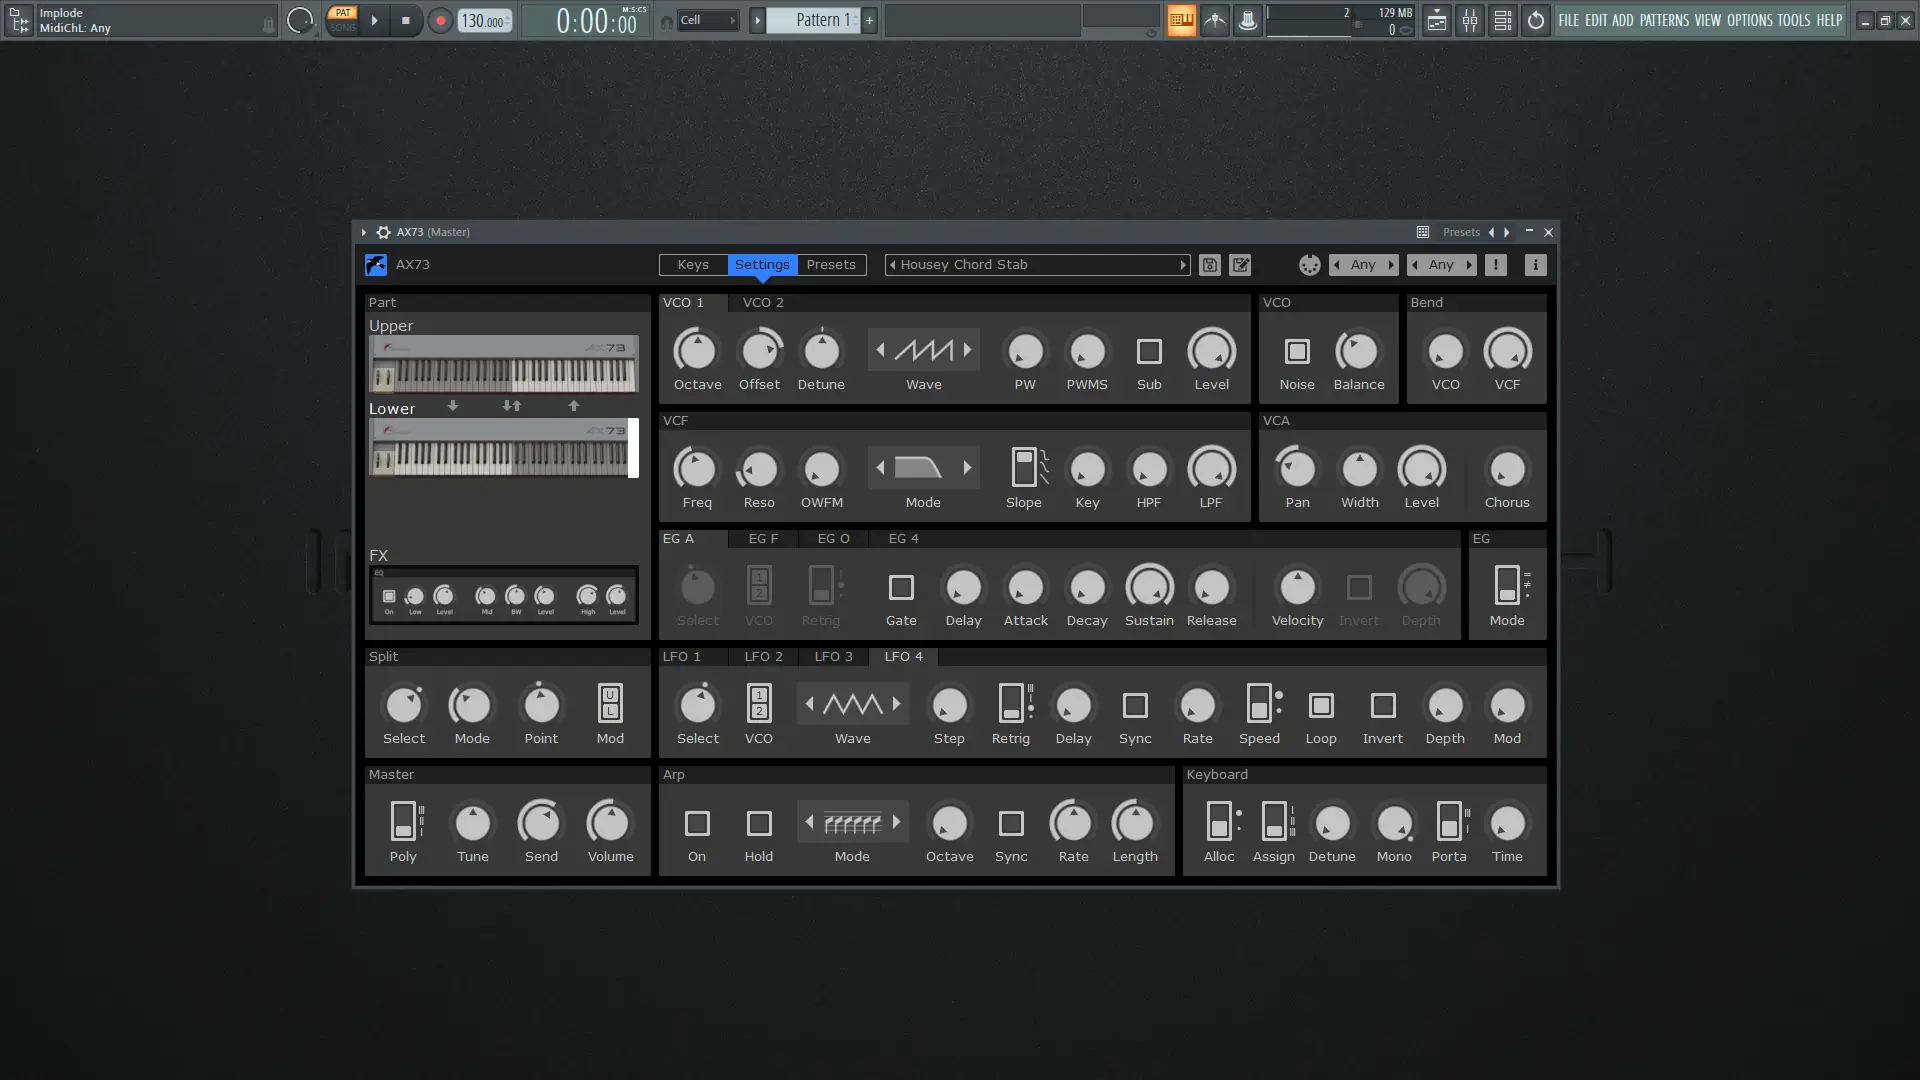
Task: Open the channel rack icon
Action: point(1502,20)
